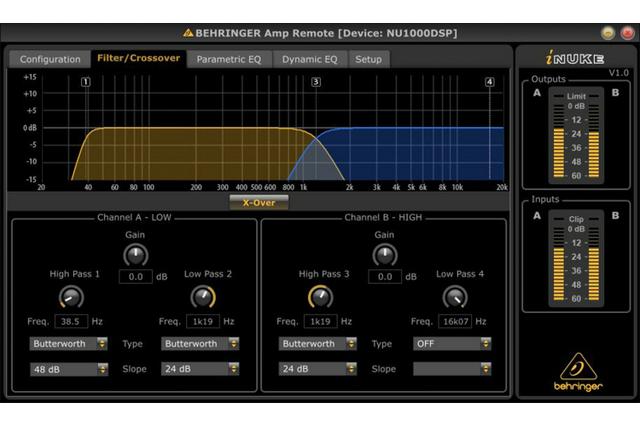Open Low Pass 2 24 dB slope dropdown
Viewport: 640px width, 426px height.
click(x=200, y=368)
